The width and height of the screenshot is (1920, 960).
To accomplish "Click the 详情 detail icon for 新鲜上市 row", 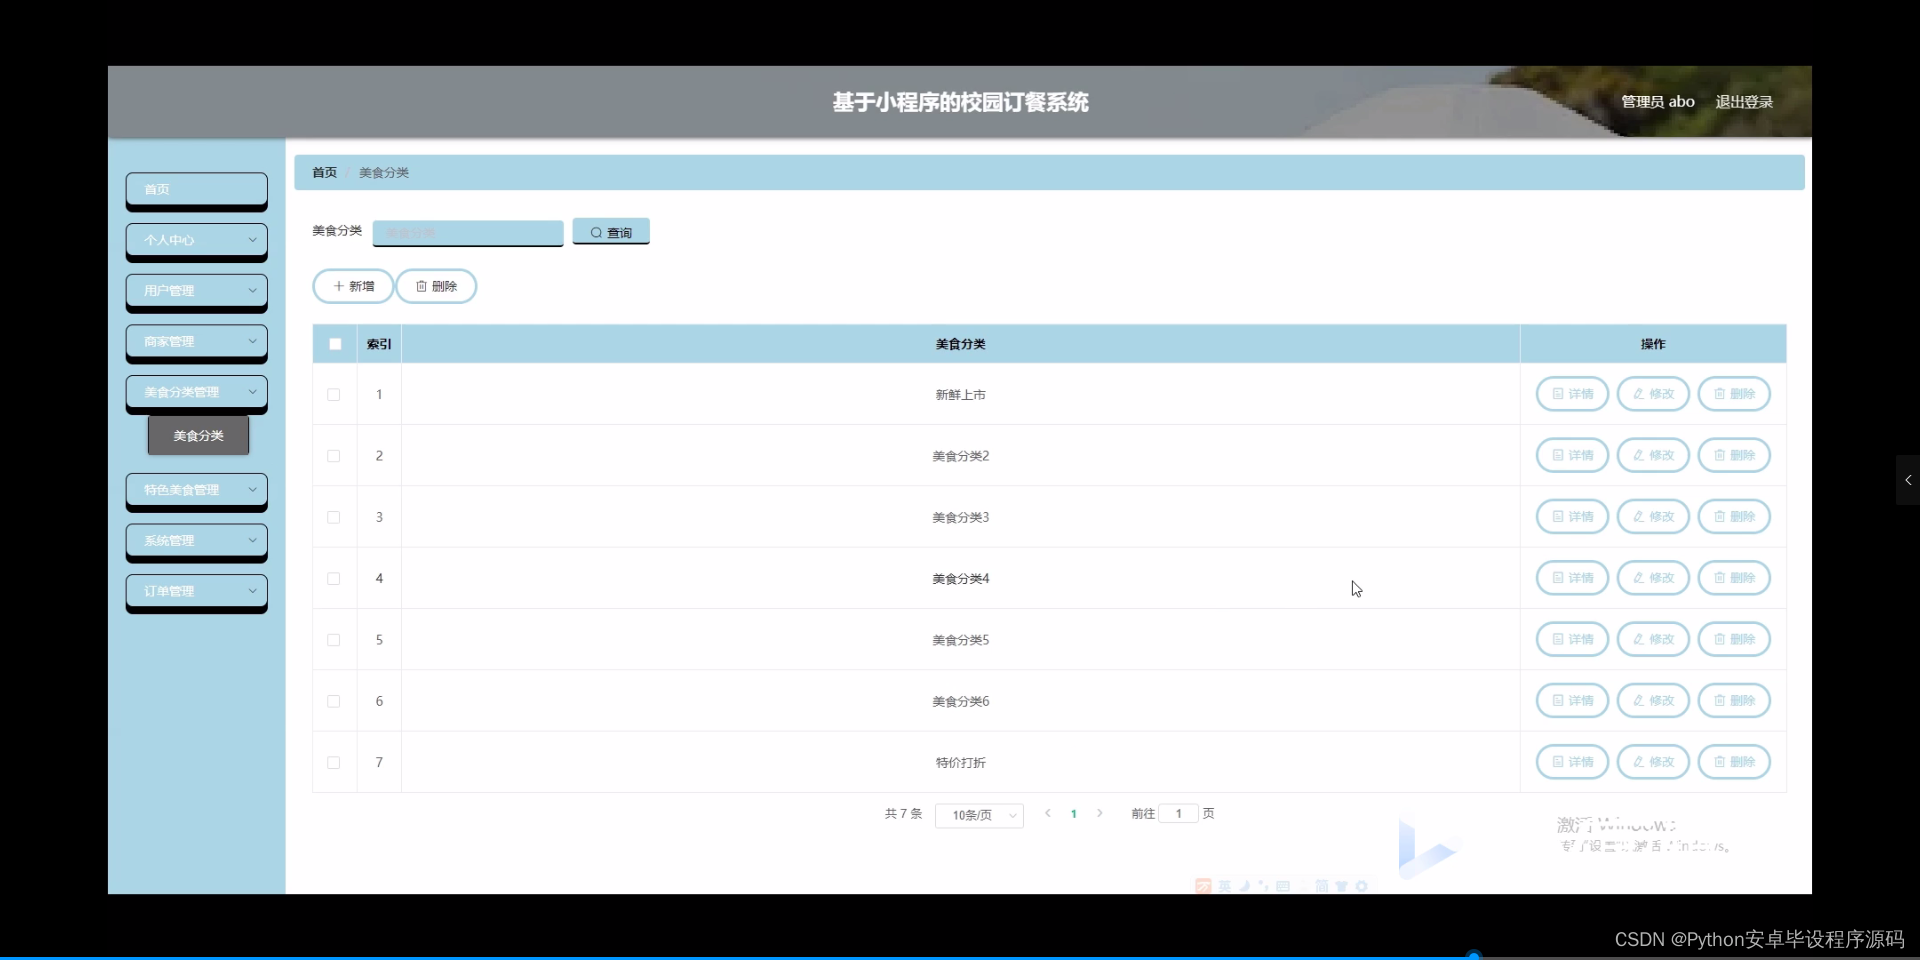I will [x=1556, y=393].
